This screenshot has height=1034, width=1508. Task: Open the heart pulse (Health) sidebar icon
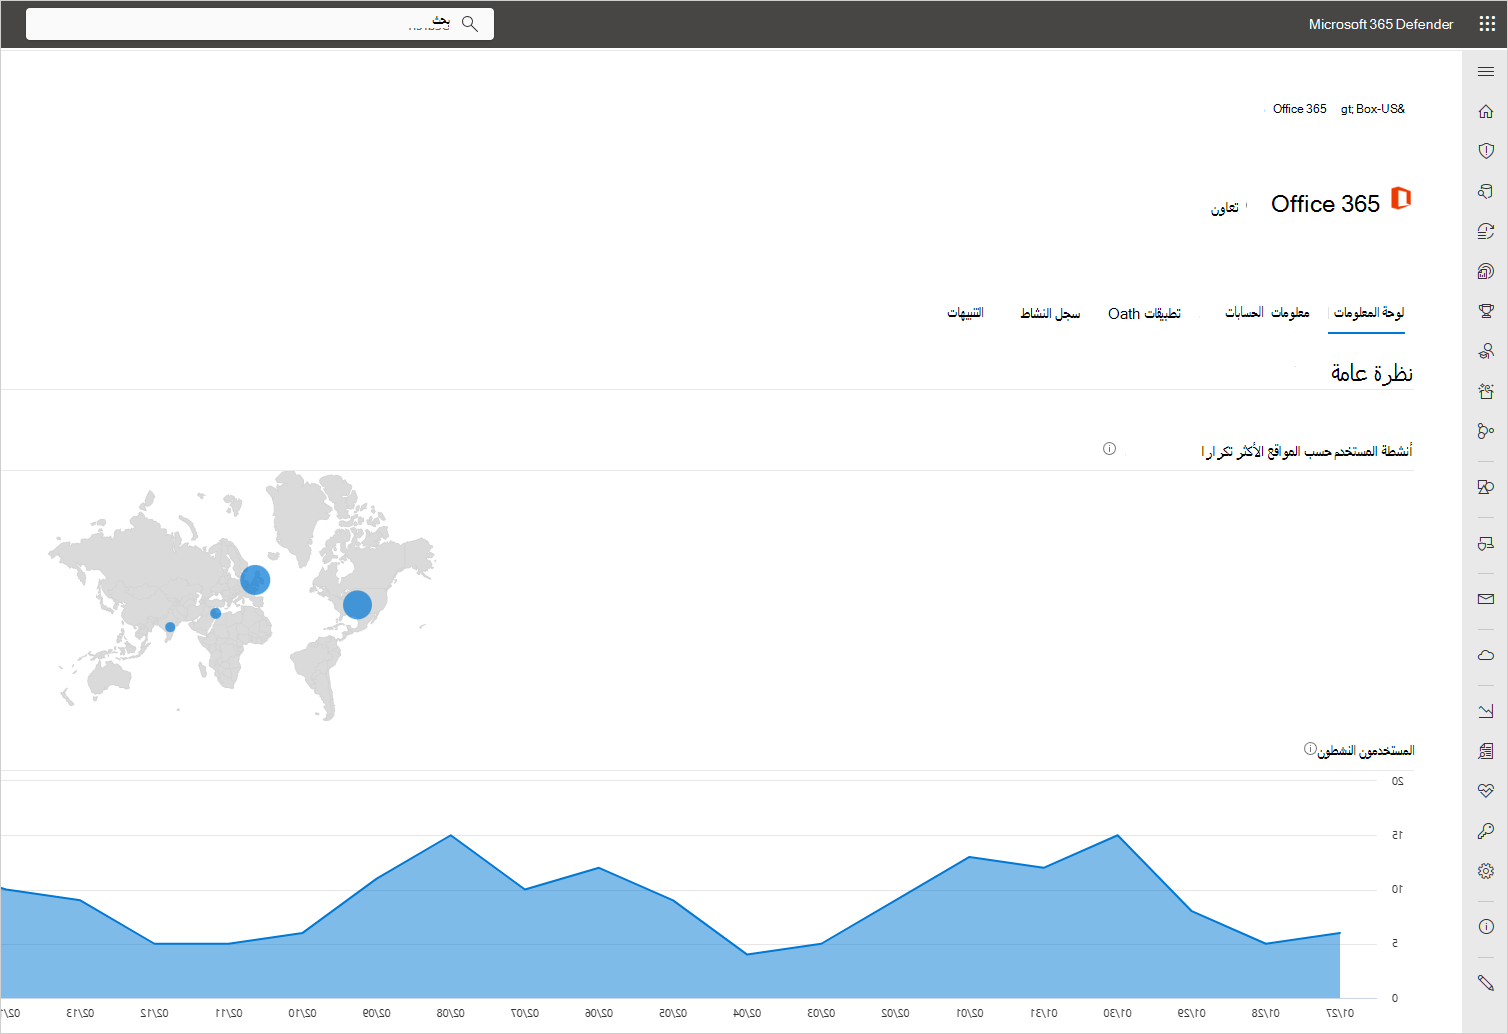1486,791
